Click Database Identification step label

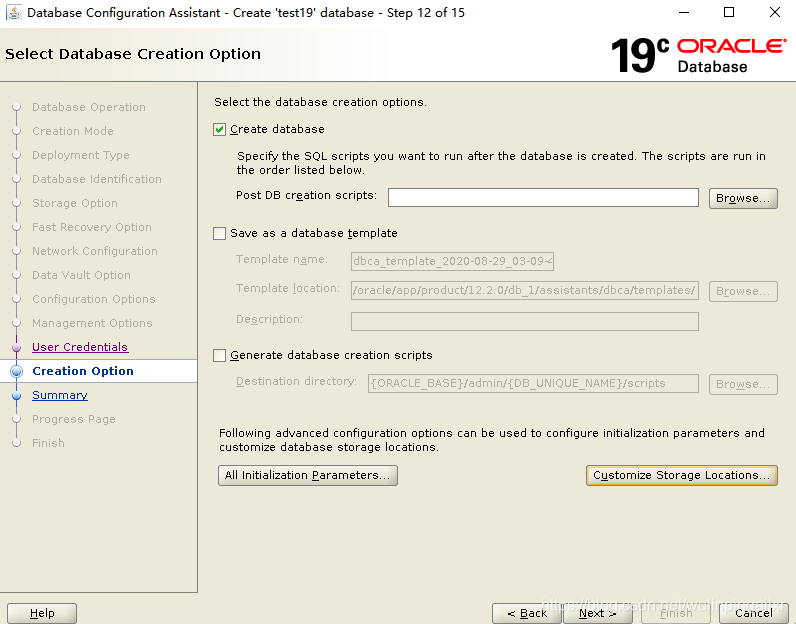coord(97,179)
